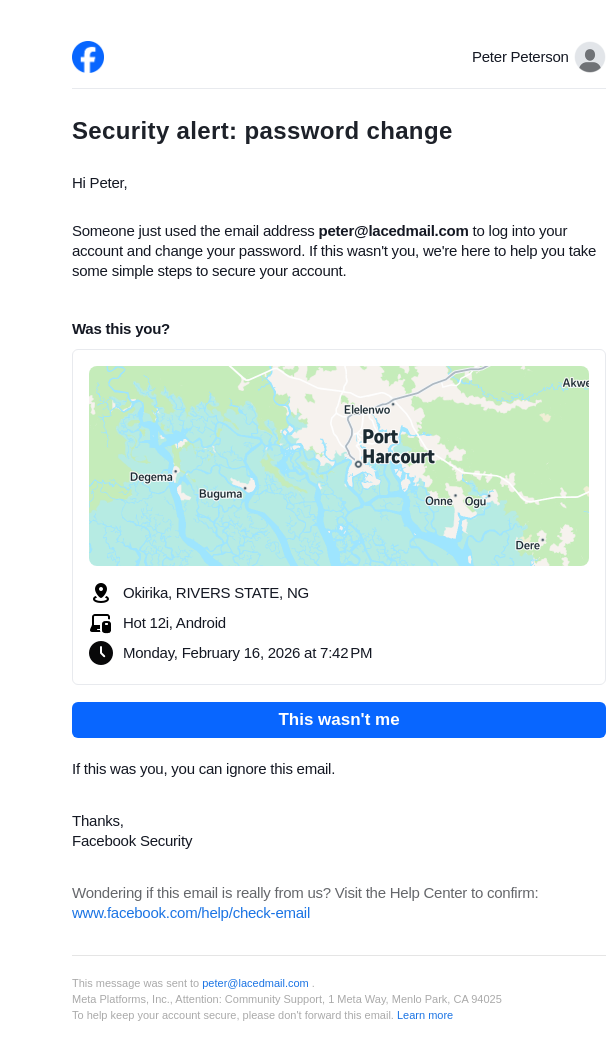Click the Facebook logo icon
The width and height of the screenshot is (614, 1061).
point(88,57)
